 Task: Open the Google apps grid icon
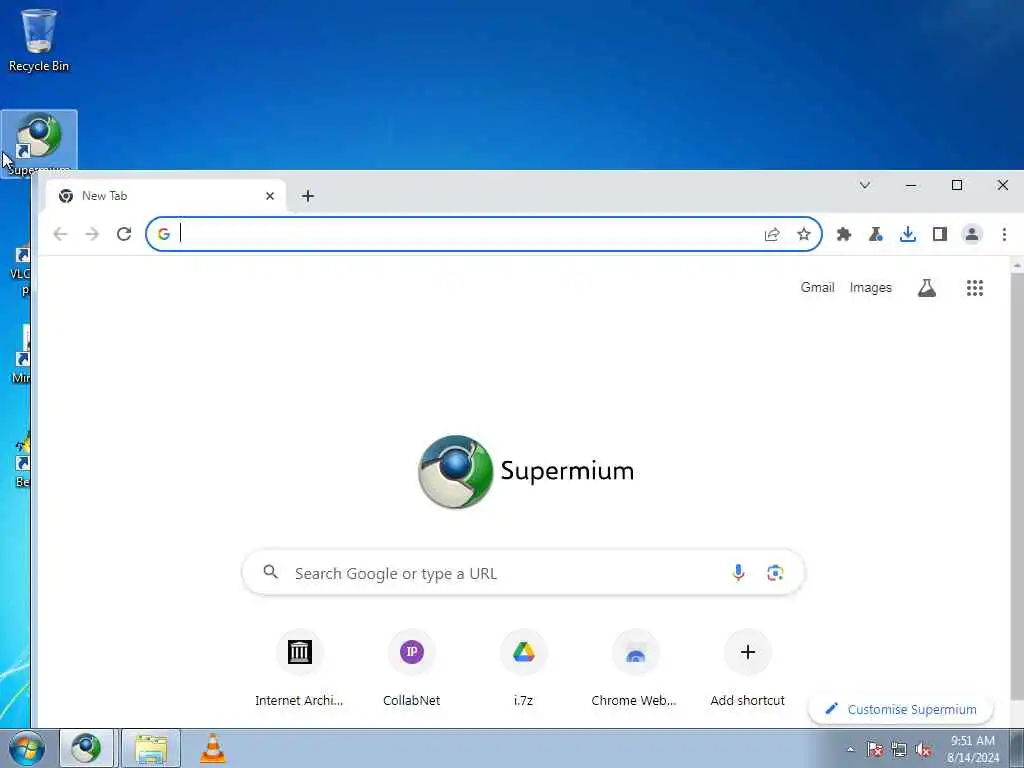tap(975, 288)
